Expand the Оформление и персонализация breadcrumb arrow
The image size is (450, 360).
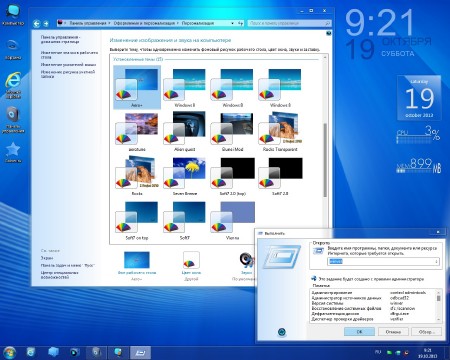point(178,23)
